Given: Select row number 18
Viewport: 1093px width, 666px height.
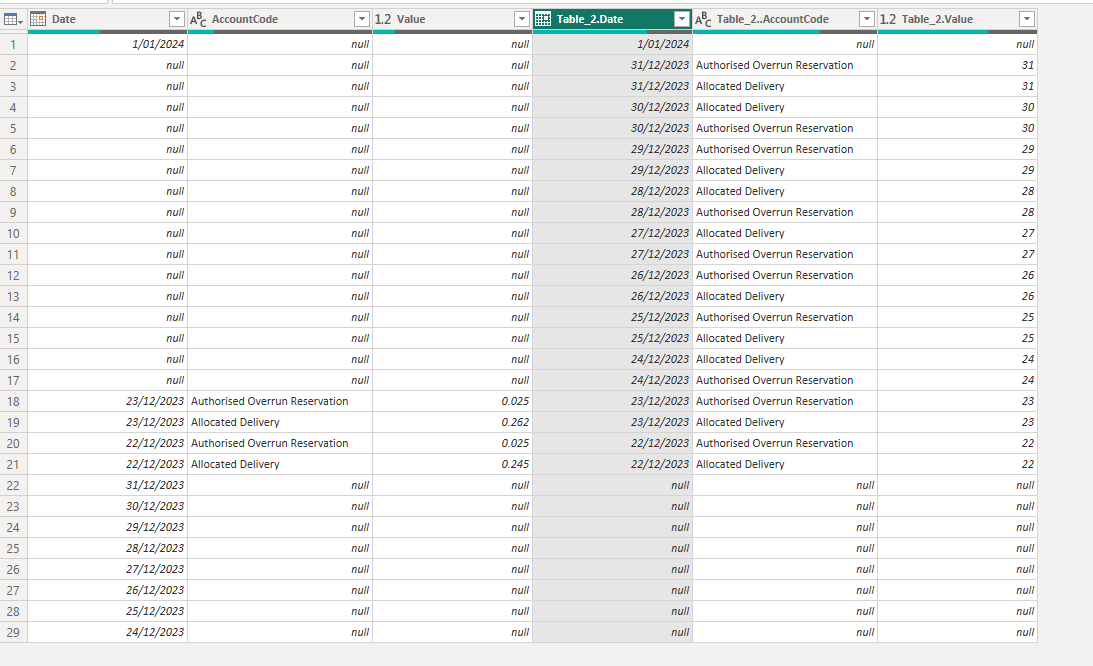Looking at the screenshot, I should [13, 401].
